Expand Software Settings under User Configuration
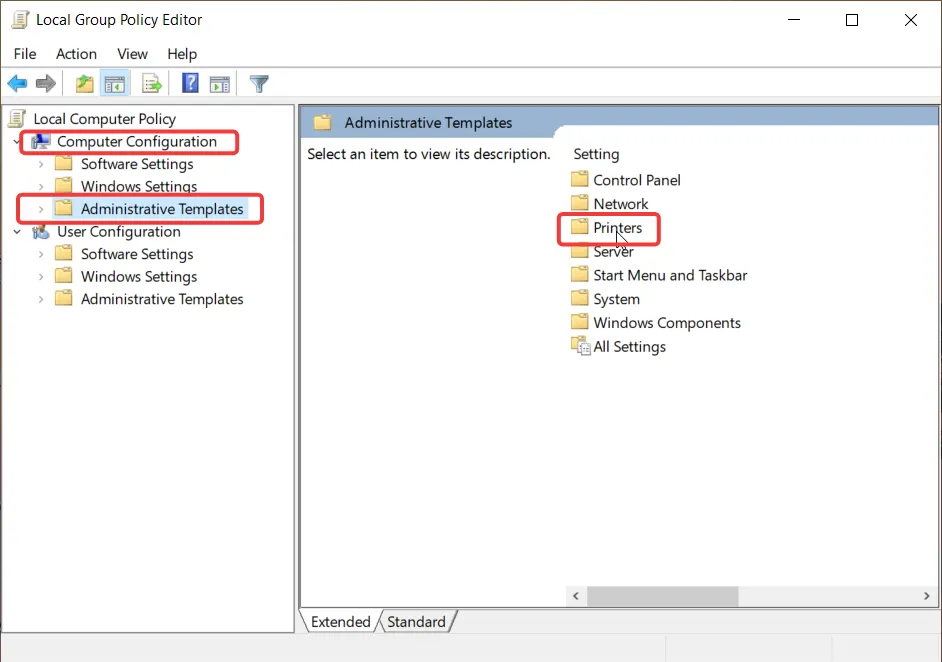This screenshot has height=662, width=942. click(x=41, y=254)
